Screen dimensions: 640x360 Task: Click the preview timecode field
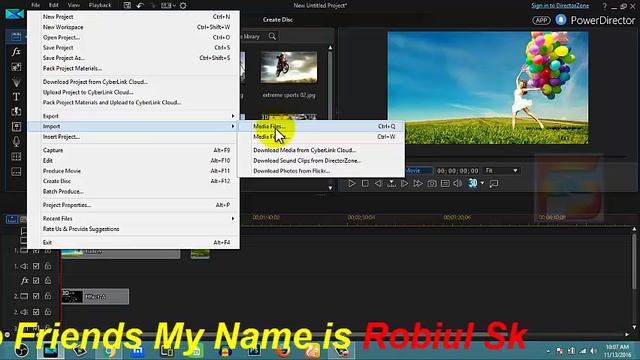[x=458, y=171]
